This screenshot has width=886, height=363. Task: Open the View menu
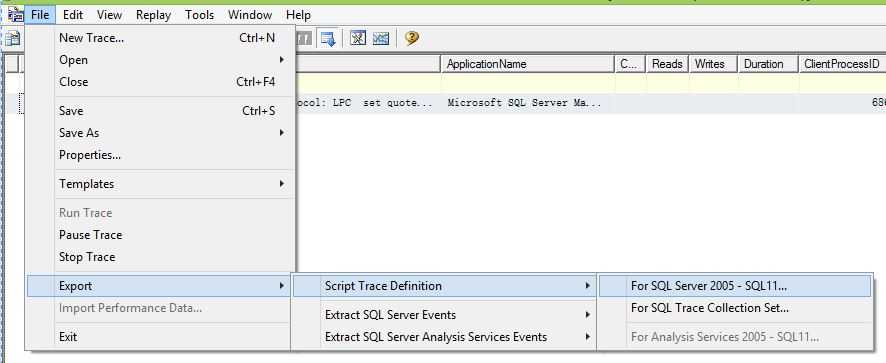coord(109,15)
